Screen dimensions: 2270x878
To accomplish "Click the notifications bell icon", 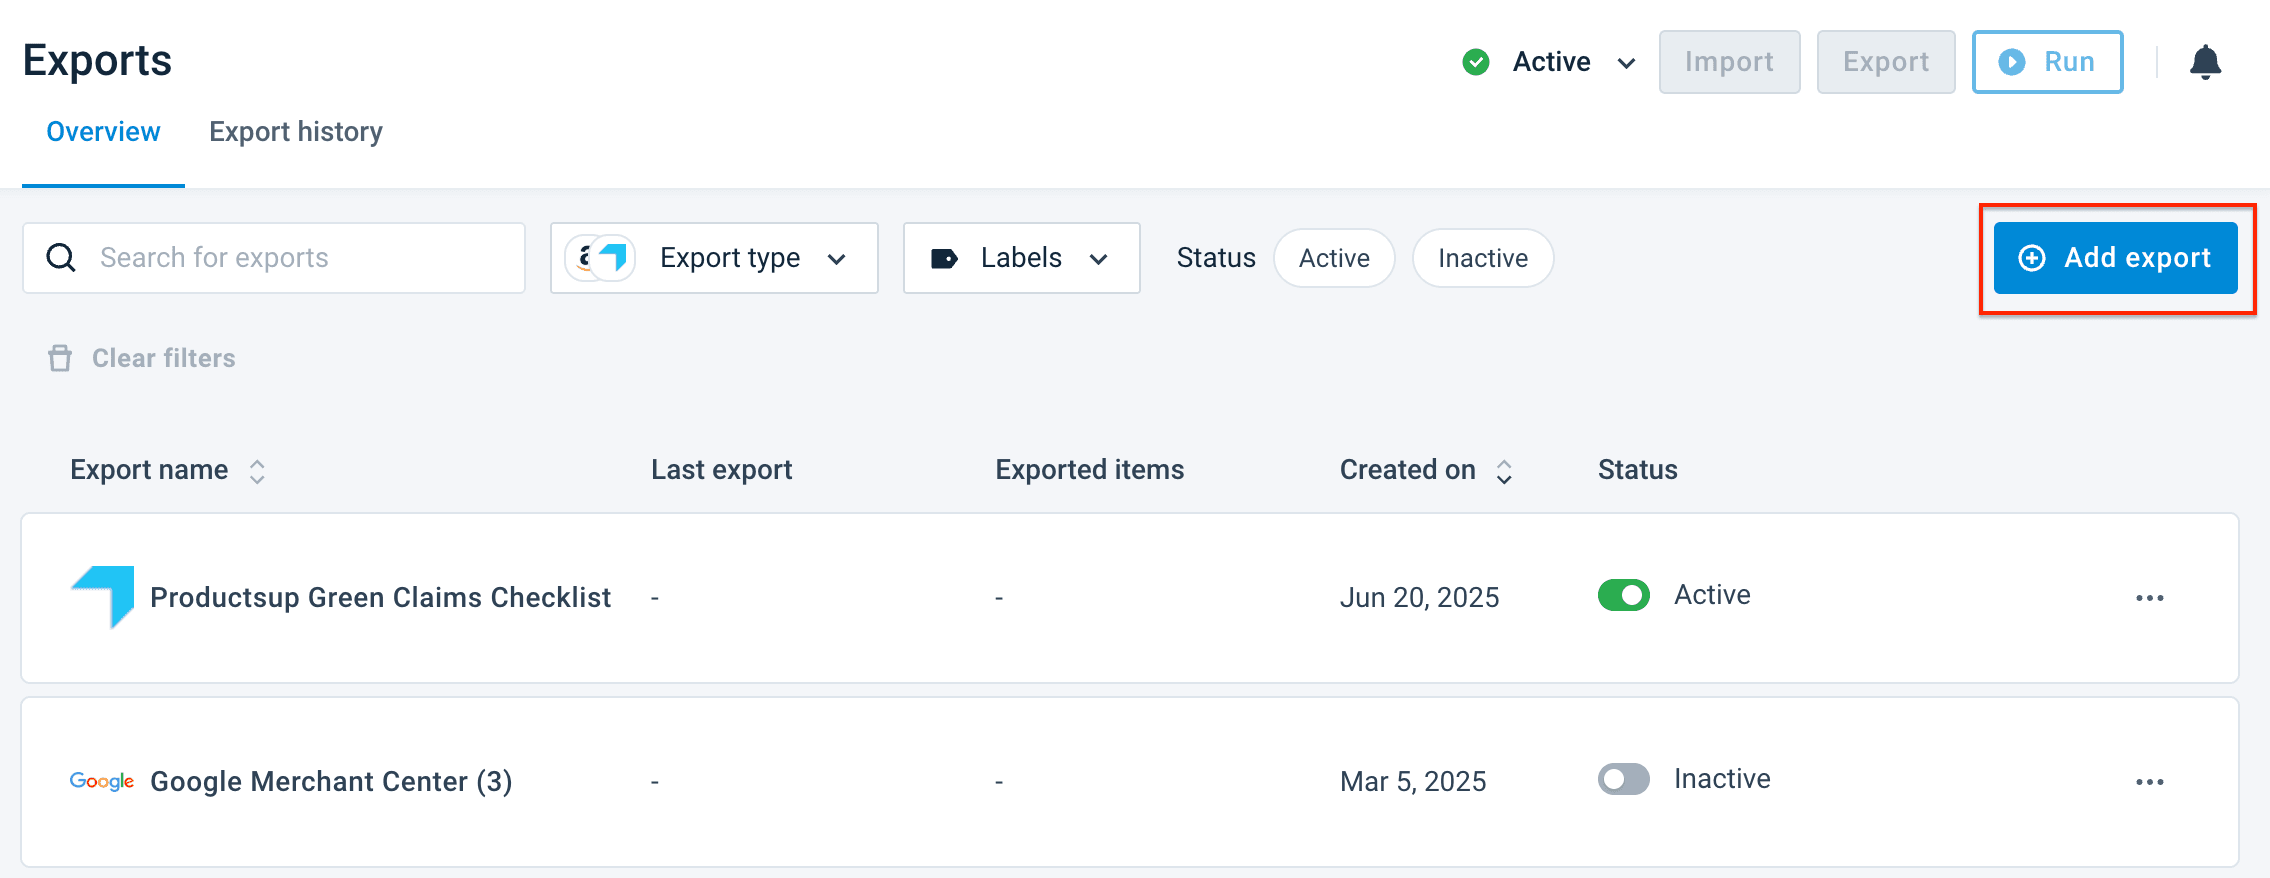I will coord(2205,62).
